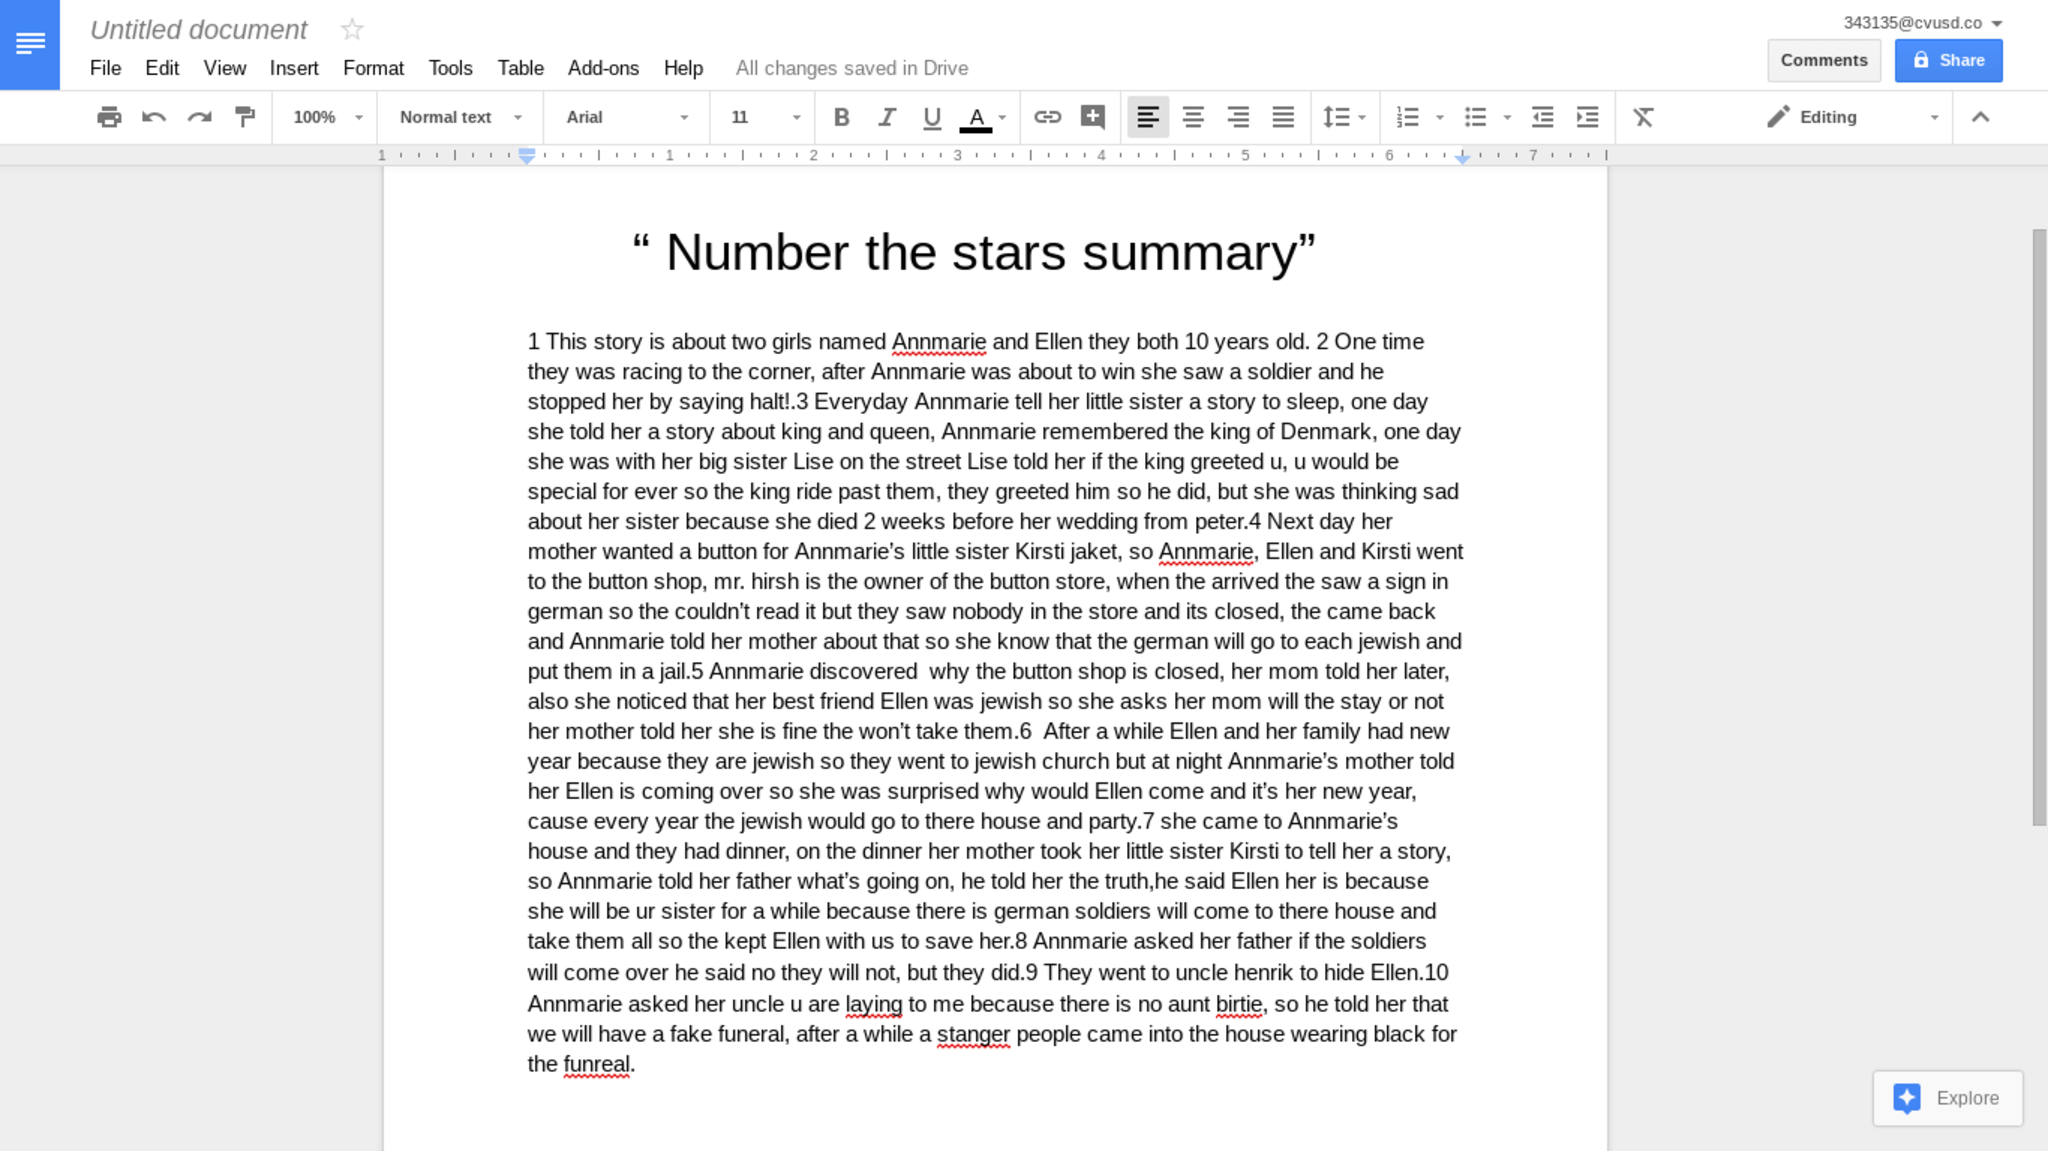Click the Comments button
The image size is (2048, 1151).
(x=1823, y=60)
